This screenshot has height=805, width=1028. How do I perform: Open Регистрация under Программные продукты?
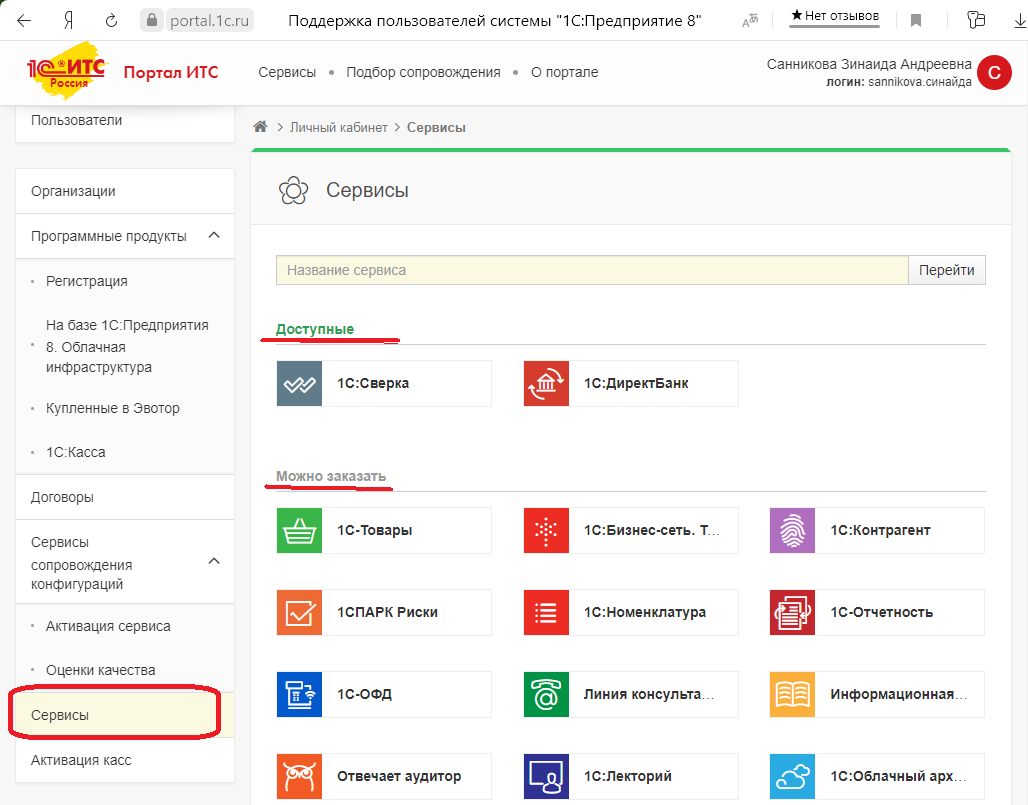(87, 281)
